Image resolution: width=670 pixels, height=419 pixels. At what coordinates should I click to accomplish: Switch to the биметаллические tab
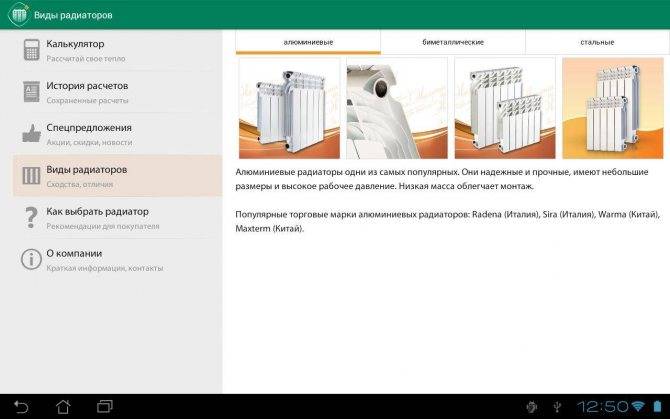coord(453,42)
